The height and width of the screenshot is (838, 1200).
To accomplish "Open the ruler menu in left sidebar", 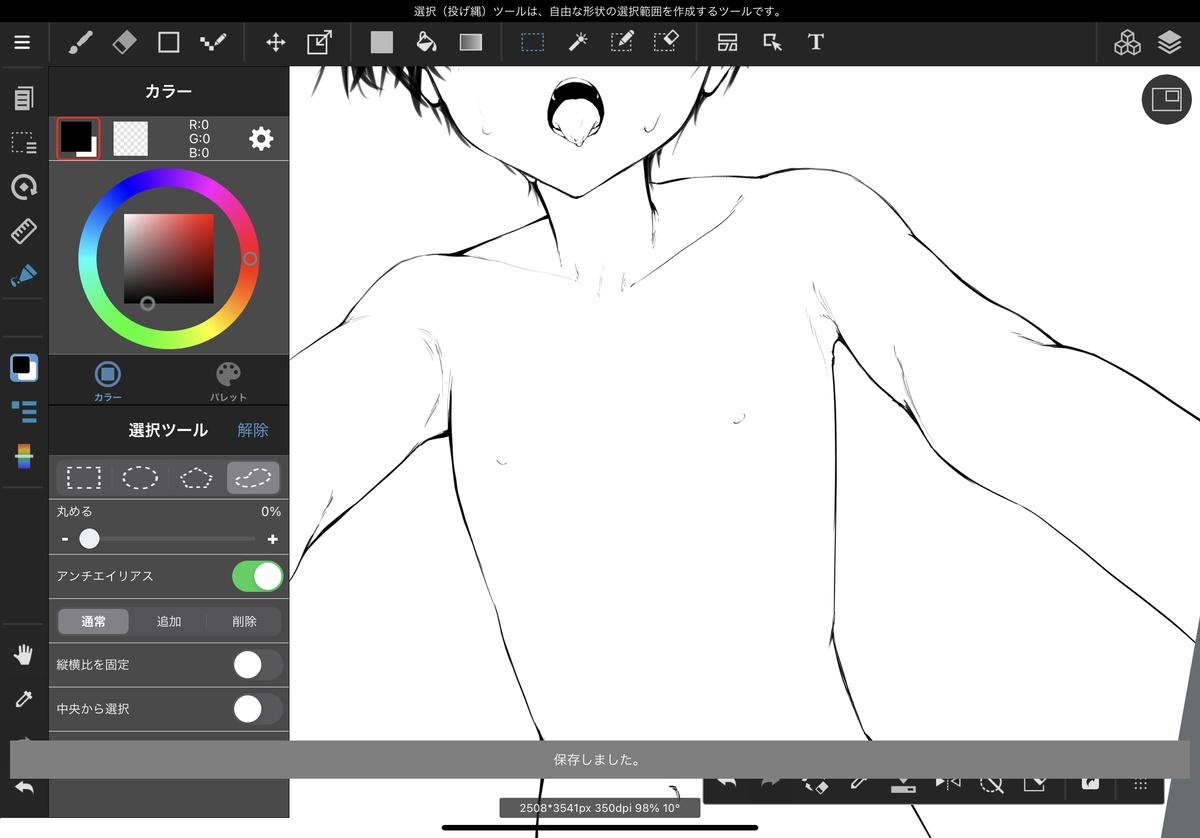I will [x=23, y=232].
